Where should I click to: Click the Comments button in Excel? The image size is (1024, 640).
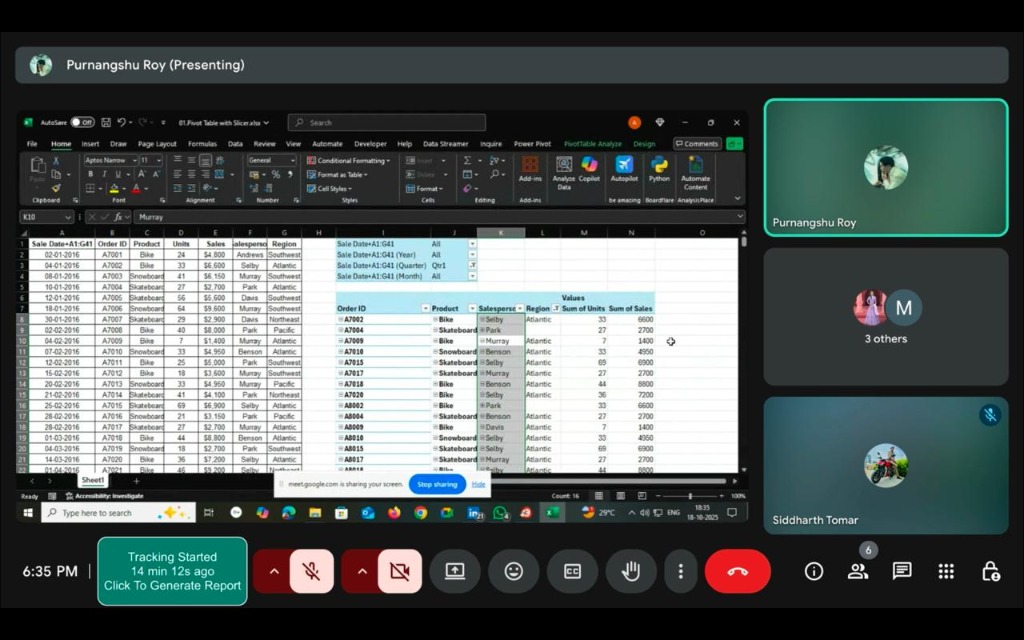[x=697, y=144]
